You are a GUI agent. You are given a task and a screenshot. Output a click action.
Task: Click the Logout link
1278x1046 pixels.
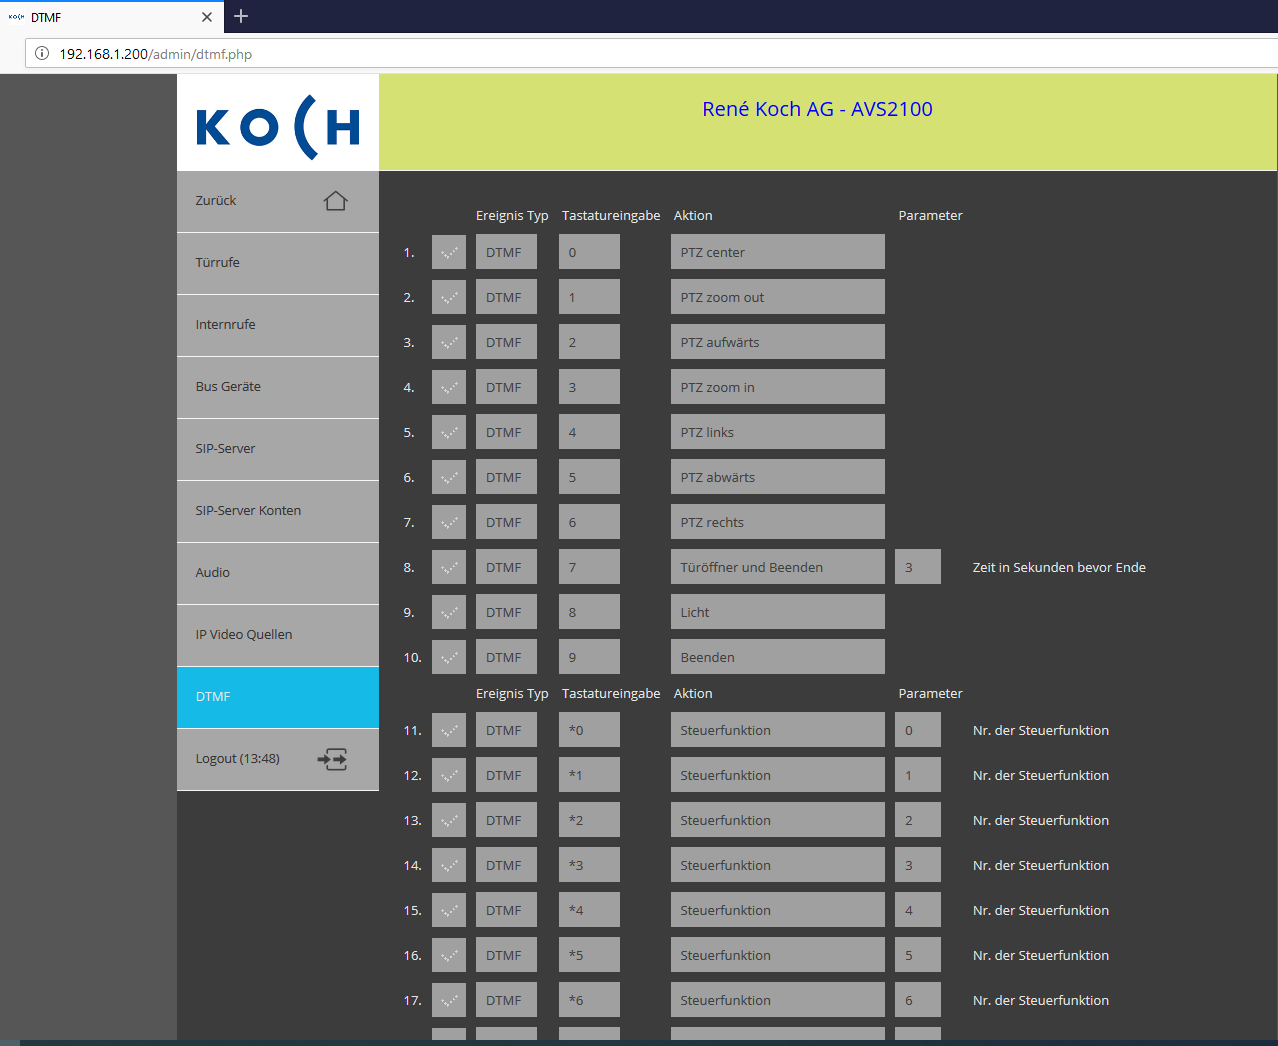point(278,759)
